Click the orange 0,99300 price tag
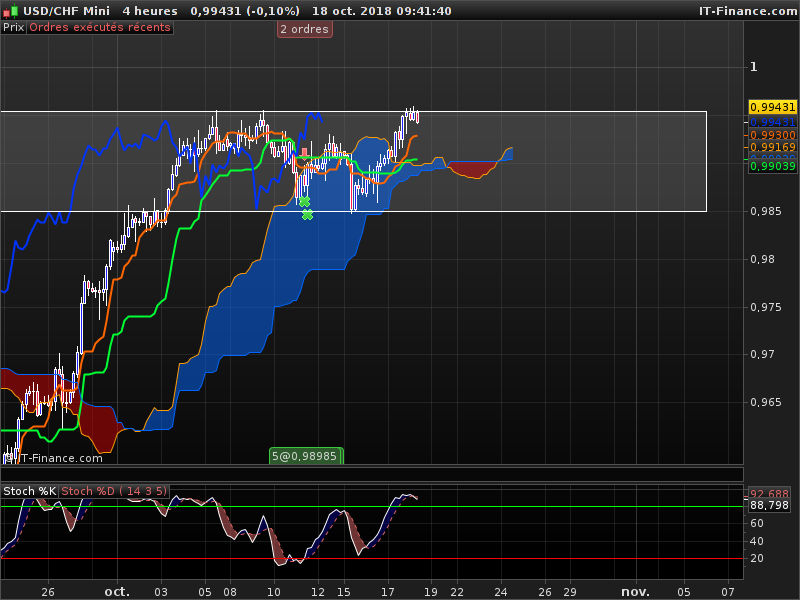Screen dimensions: 800x600 click(772, 135)
